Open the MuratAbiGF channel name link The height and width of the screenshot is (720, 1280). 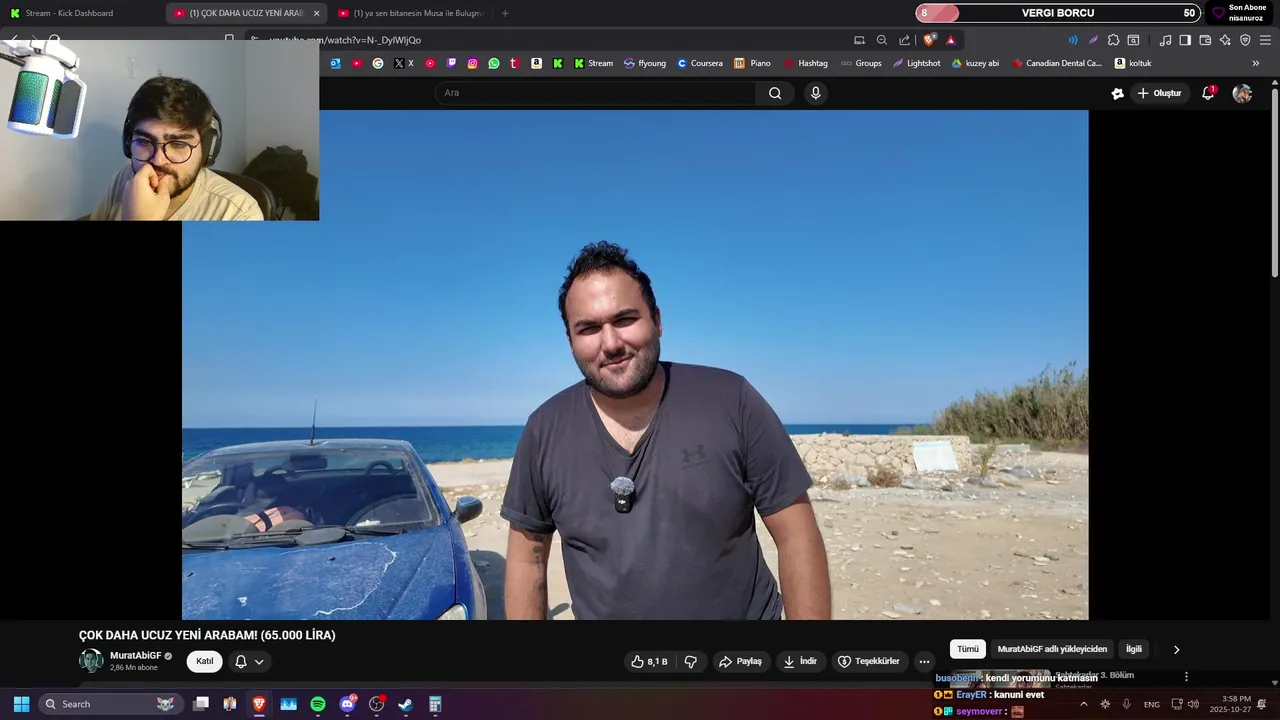pyautogui.click(x=135, y=656)
